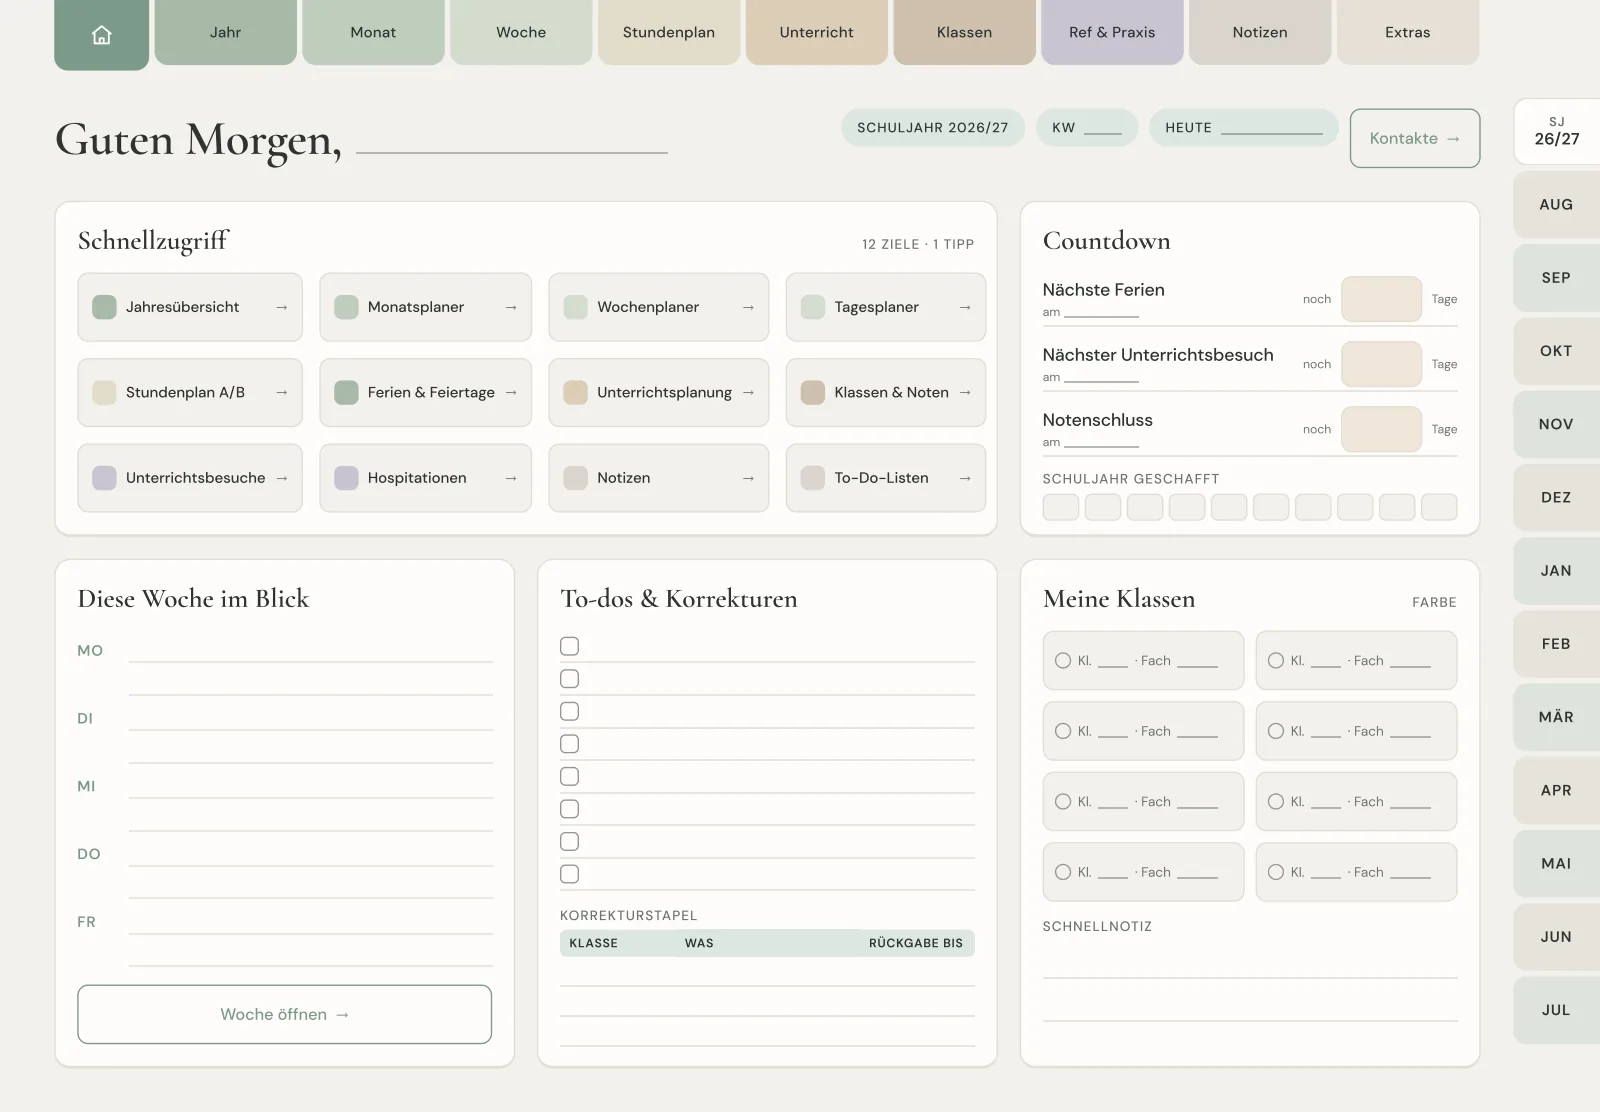The image size is (1600, 1112).
Task: Click the last Schuljahr geschafft progress box
Action: pos(1439,507)
